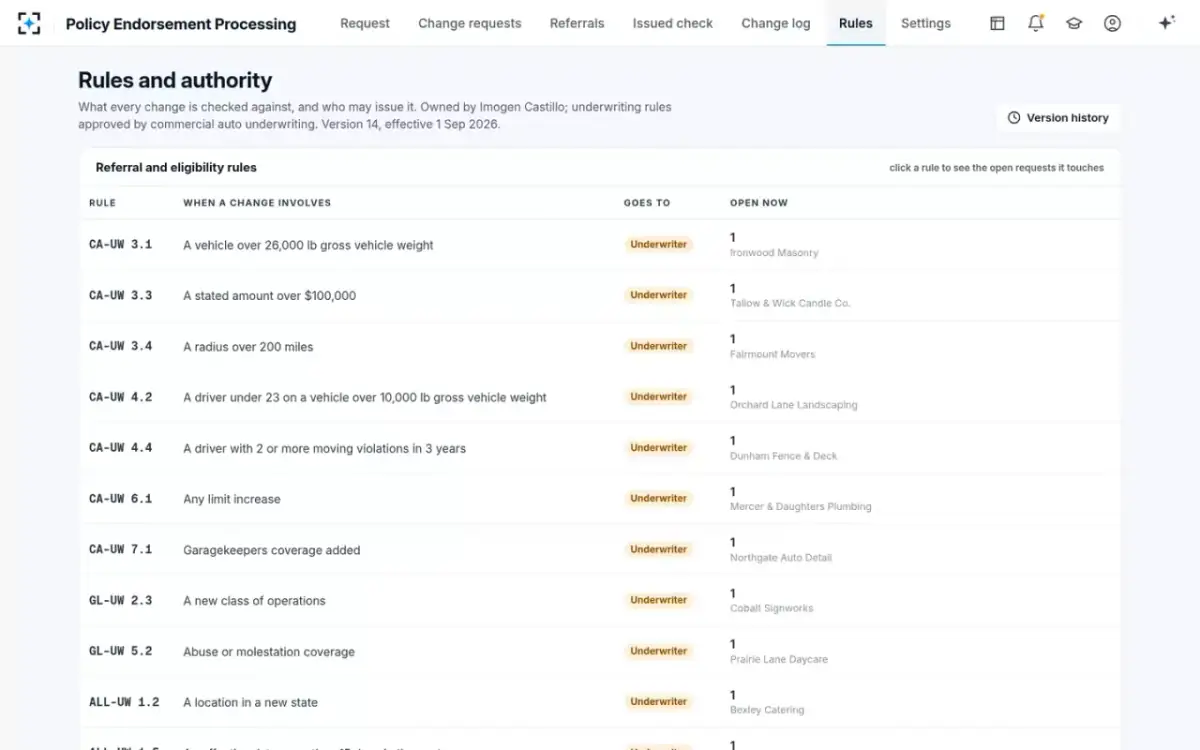This screenshot has width=1200, height=750.
Task: Click the Underwriter badge for CA-UW 3.1
Action: pyautogui.click(x=659, y=245)
